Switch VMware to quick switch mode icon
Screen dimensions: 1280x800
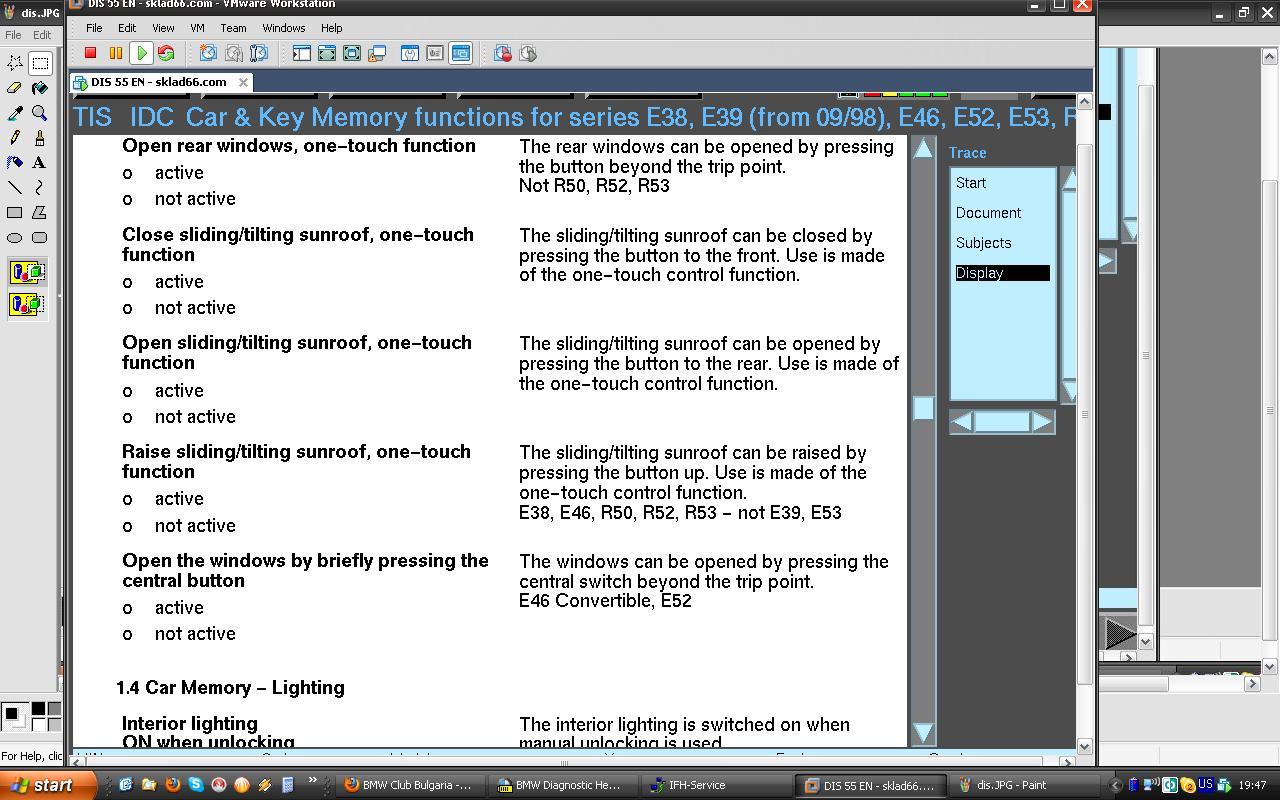327,53
